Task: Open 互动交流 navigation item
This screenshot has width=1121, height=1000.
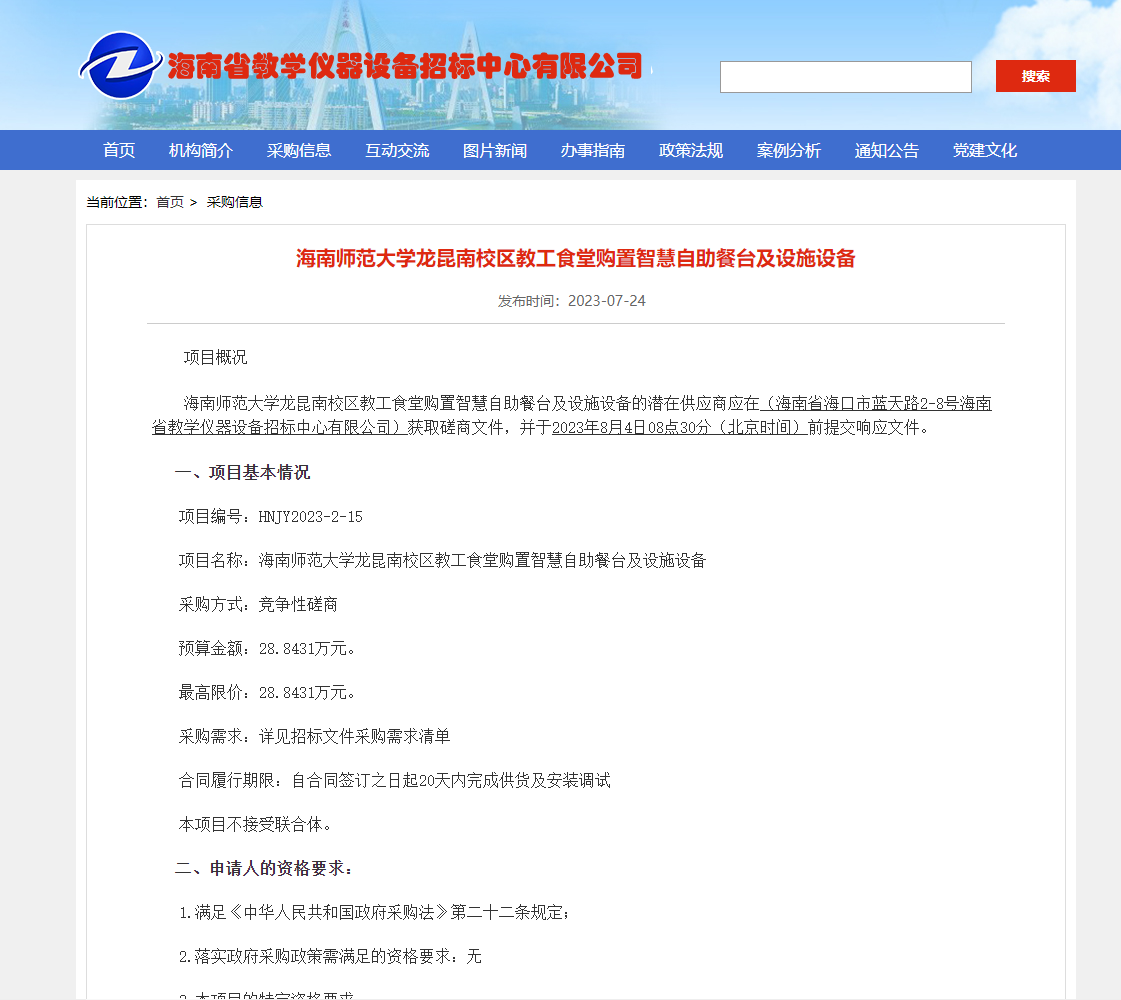Action: [397, 150]
